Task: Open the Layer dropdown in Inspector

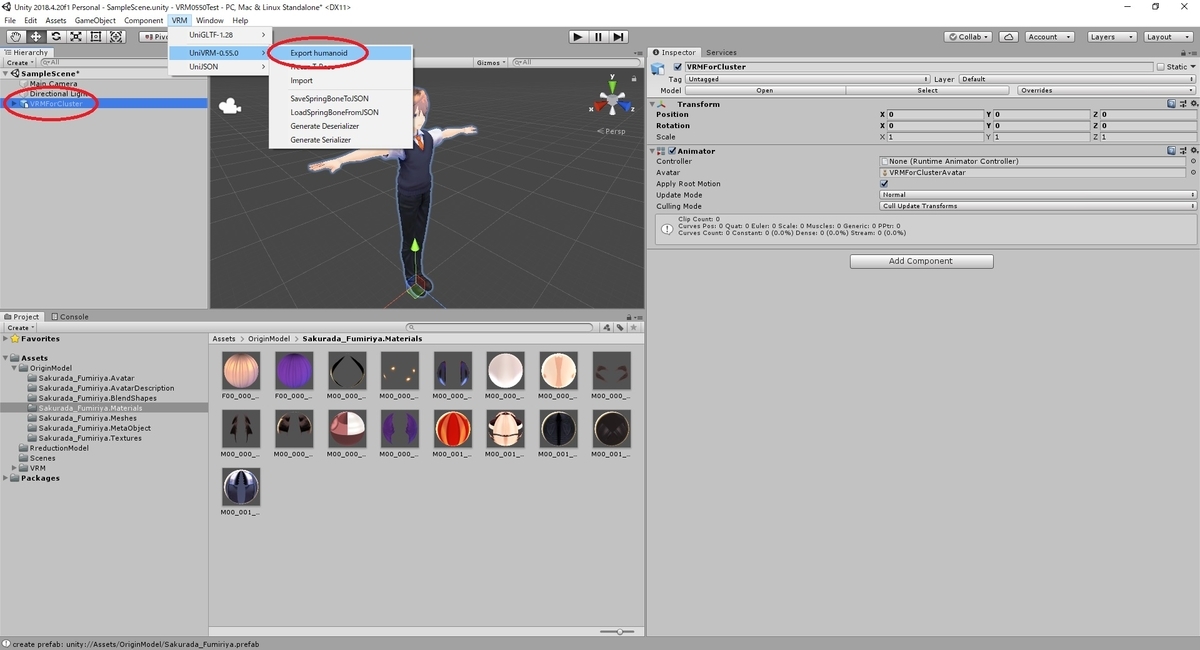Action: [x=1077, y=79]
